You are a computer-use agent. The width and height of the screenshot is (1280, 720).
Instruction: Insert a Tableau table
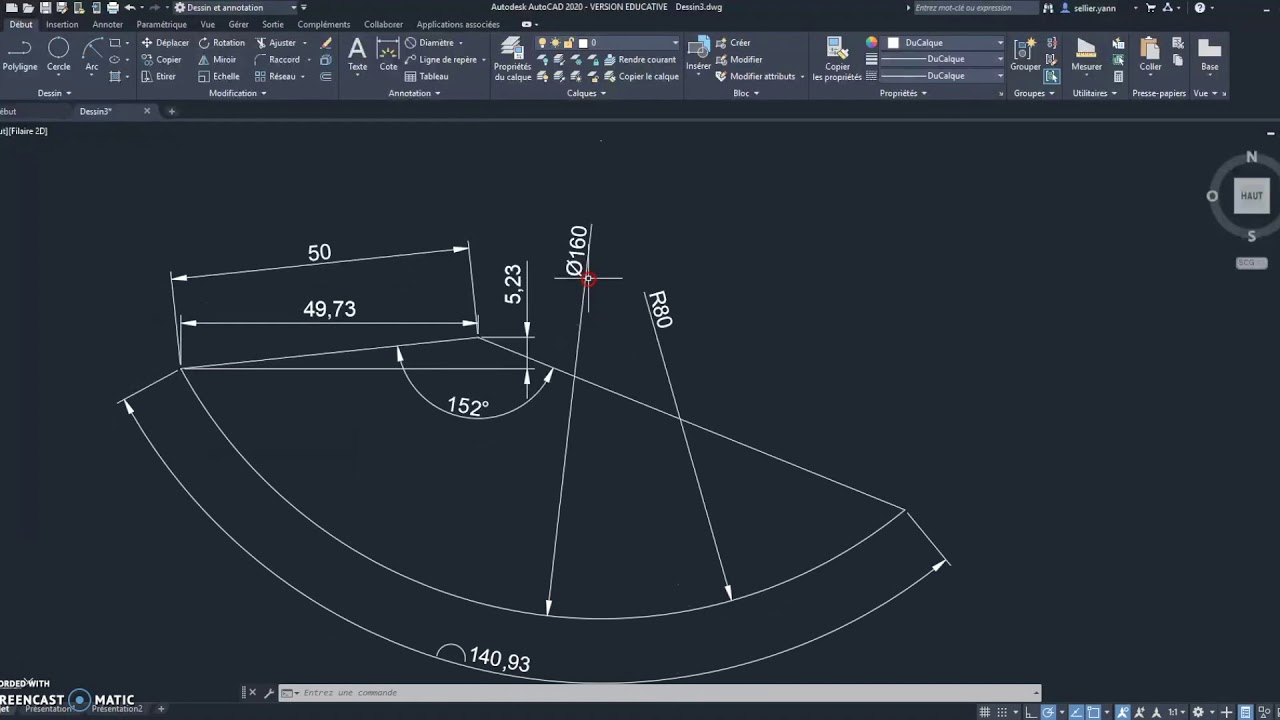click(x=426, y=77)
